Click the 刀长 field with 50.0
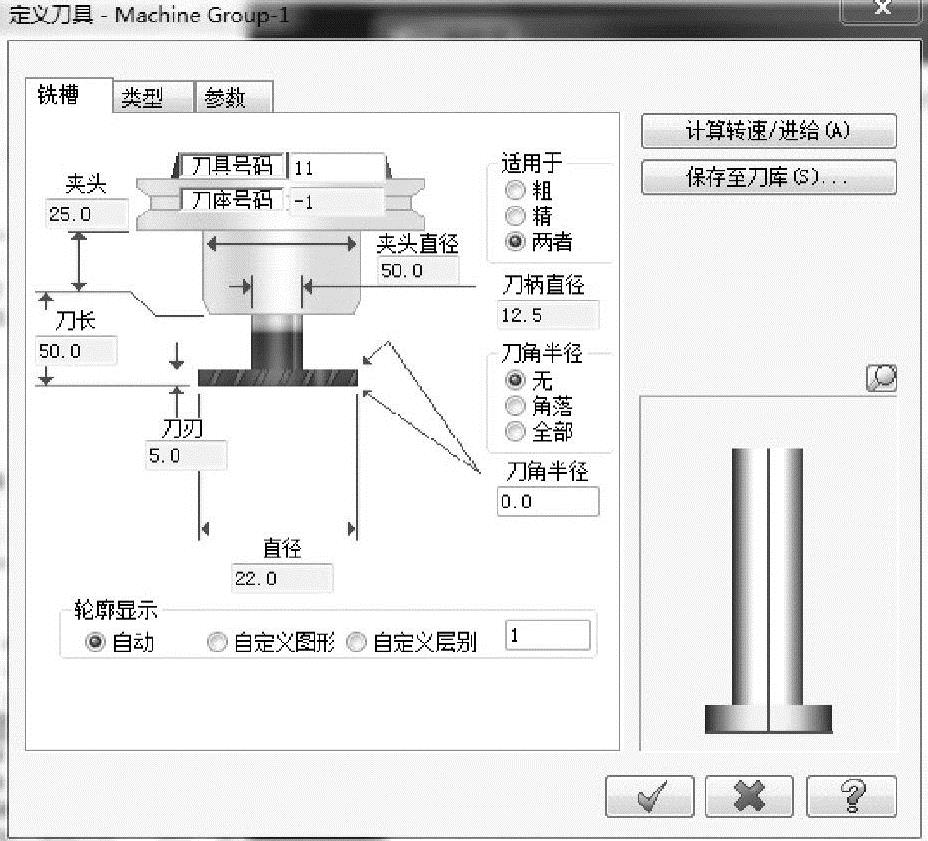 (76, 351)
